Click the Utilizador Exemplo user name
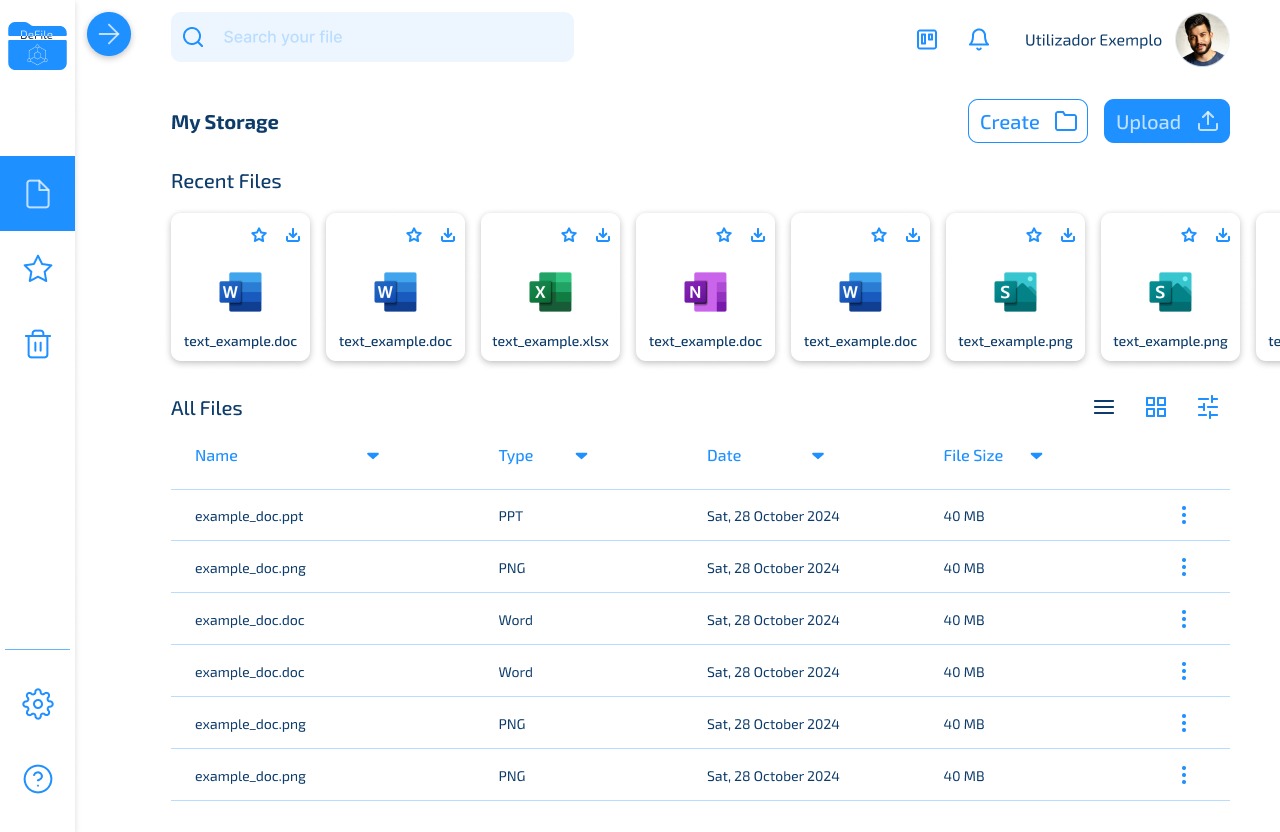 click(x=1093, y=40)
